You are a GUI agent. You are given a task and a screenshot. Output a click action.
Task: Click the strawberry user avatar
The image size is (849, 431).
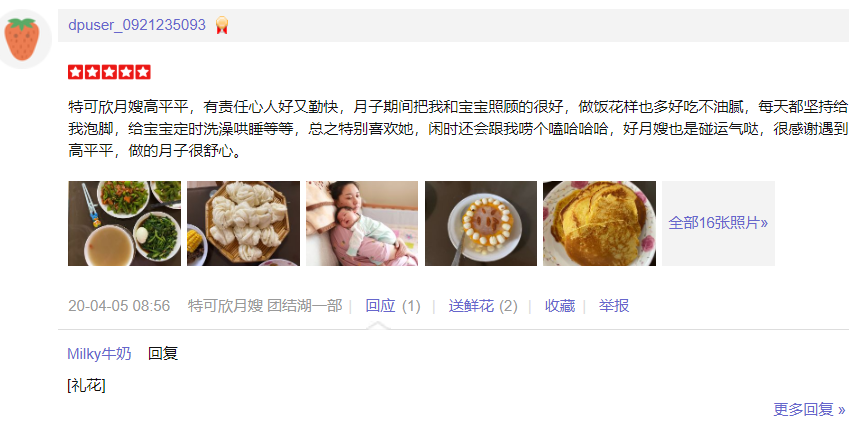[x=22, y=39]
